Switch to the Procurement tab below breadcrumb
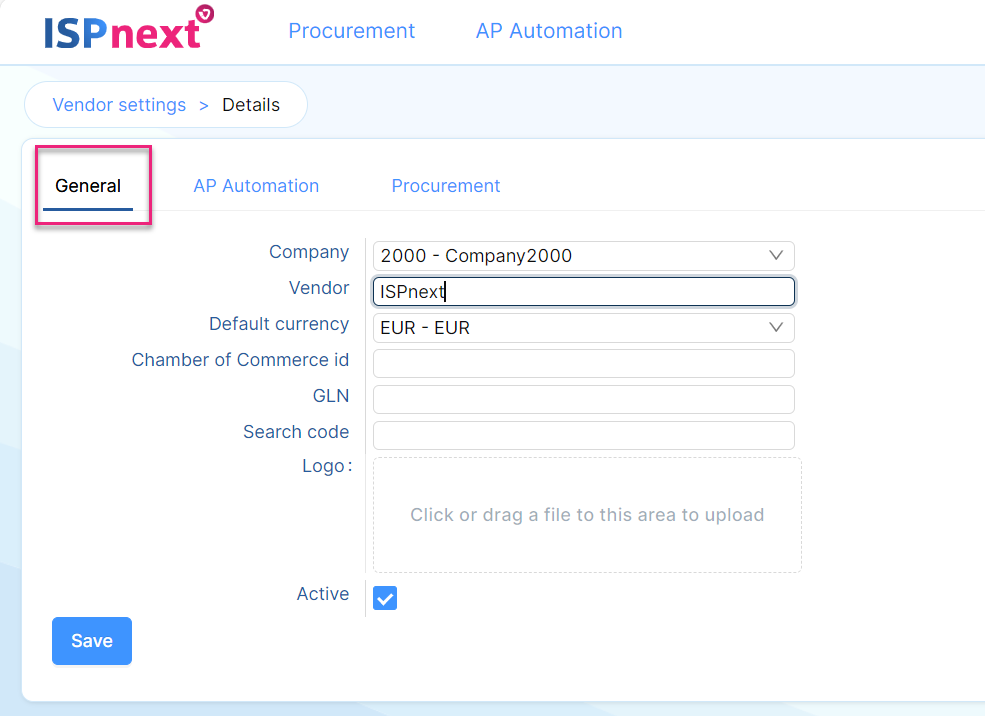 click(x=445, y=186)
